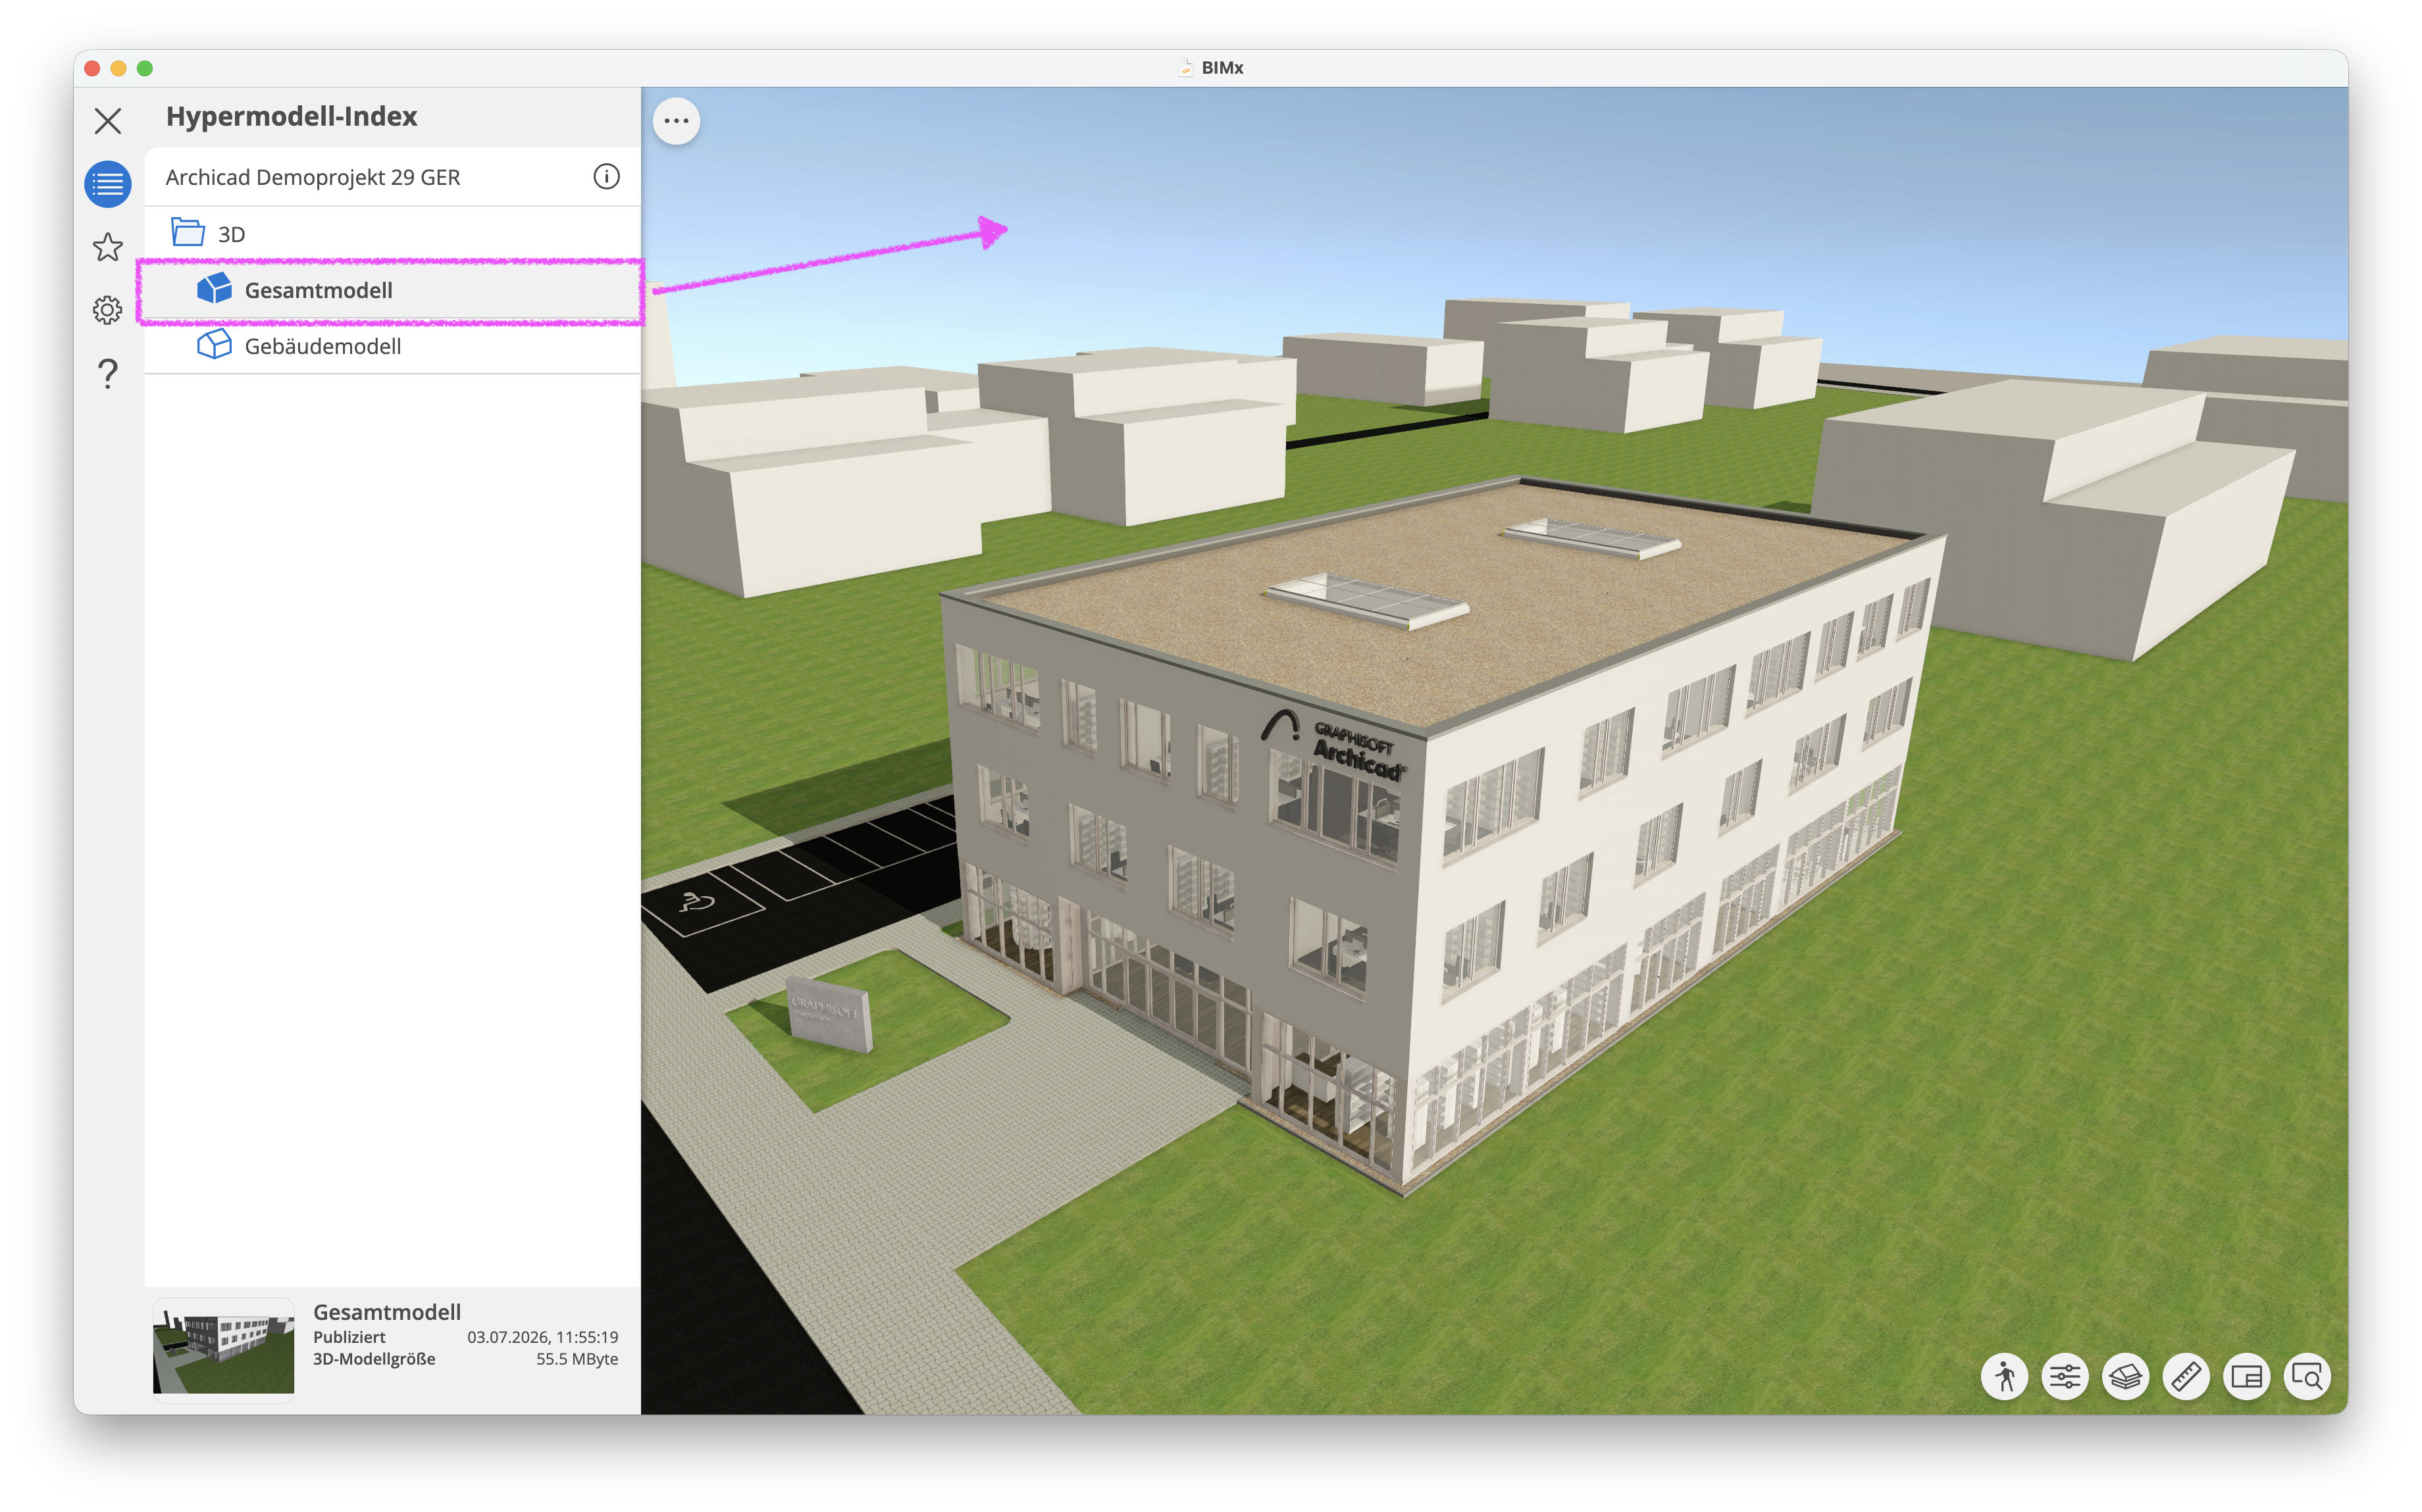
Task: Open the settings gear icon
Action: coord(108,310)
